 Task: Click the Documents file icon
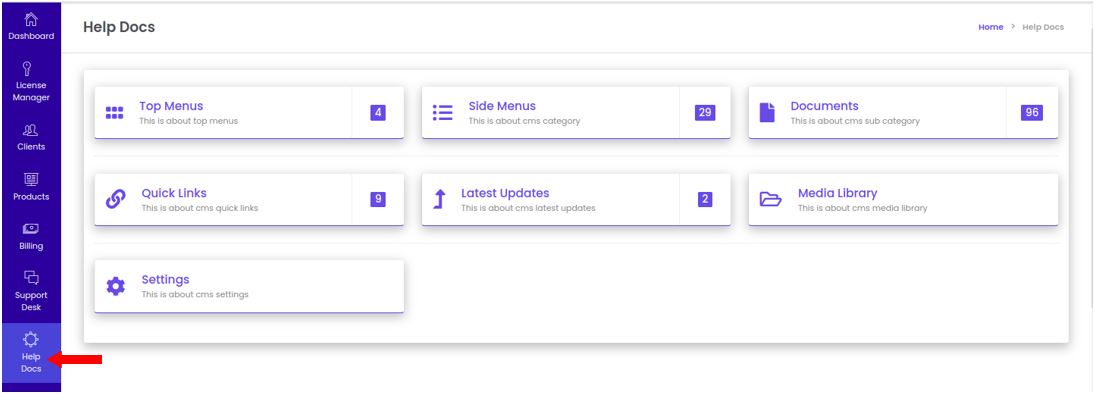[767, 112]
